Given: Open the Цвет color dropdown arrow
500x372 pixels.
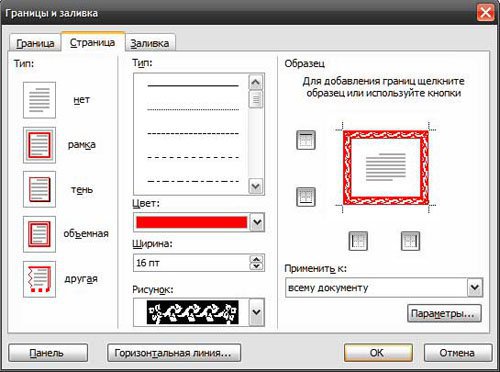Looking at the screenshot, I should (257, 222).
